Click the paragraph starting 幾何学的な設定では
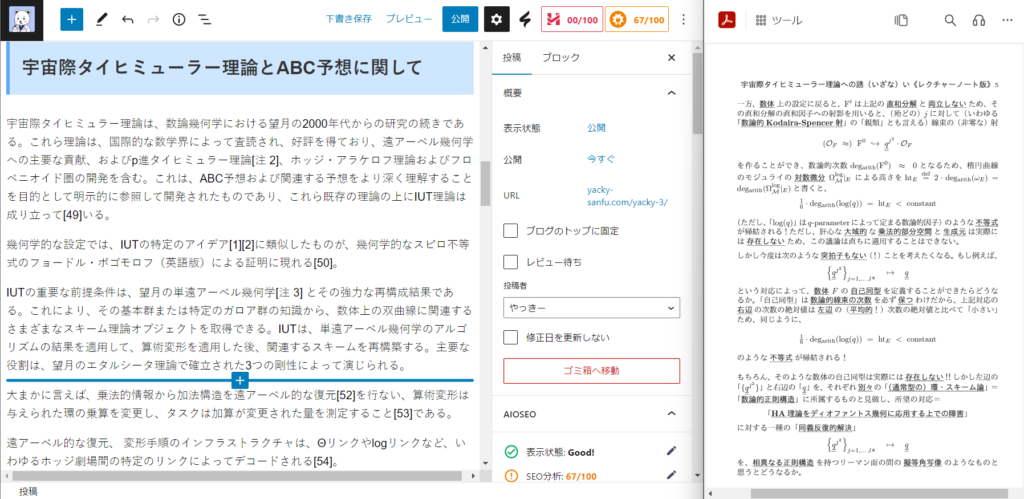This screenshot has width=1024, height=499. [240, 254]
